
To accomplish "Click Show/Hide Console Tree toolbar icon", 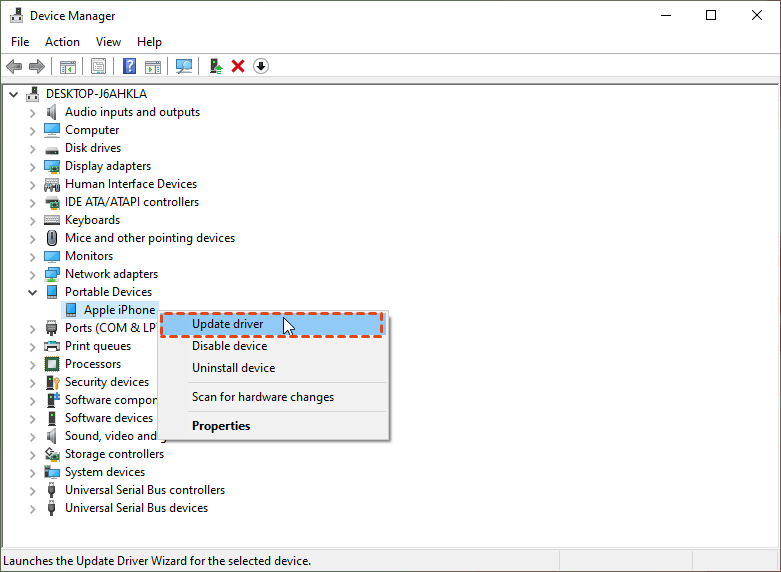I will click(x=68, y=66).
